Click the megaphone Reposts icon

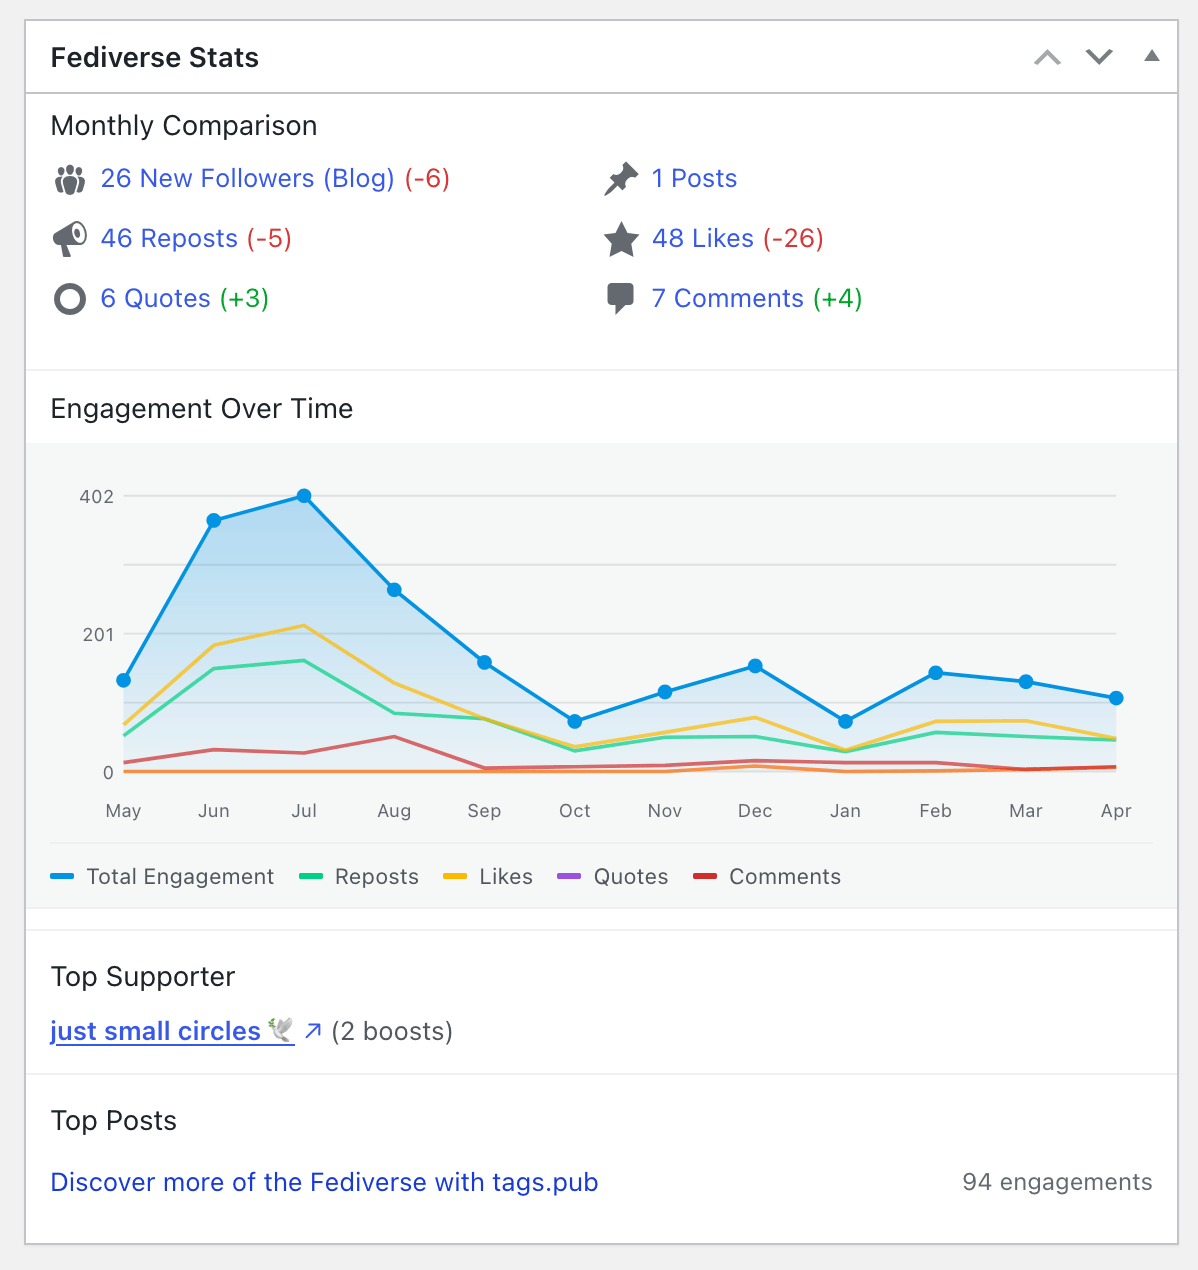[69, 239]
